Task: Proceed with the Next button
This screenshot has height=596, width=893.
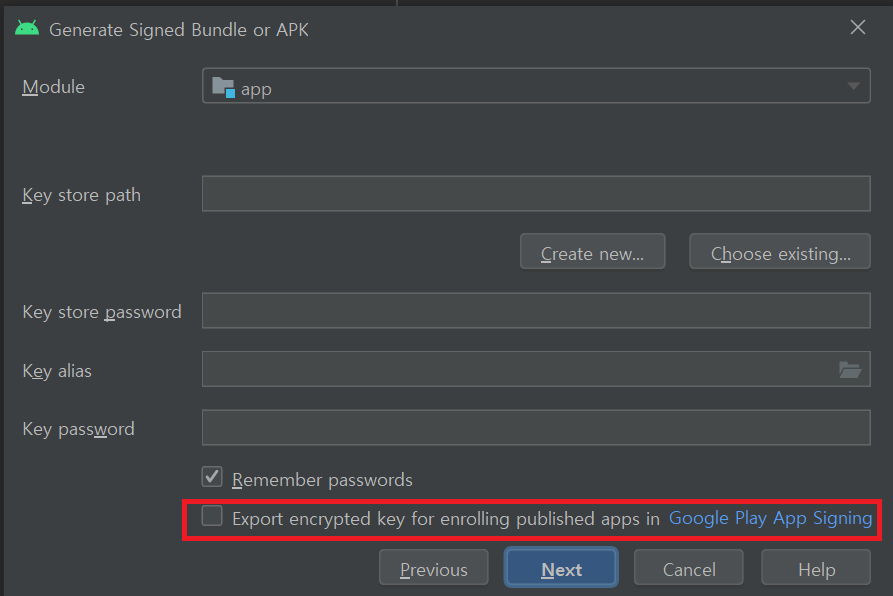Action: tap(561, 569)
